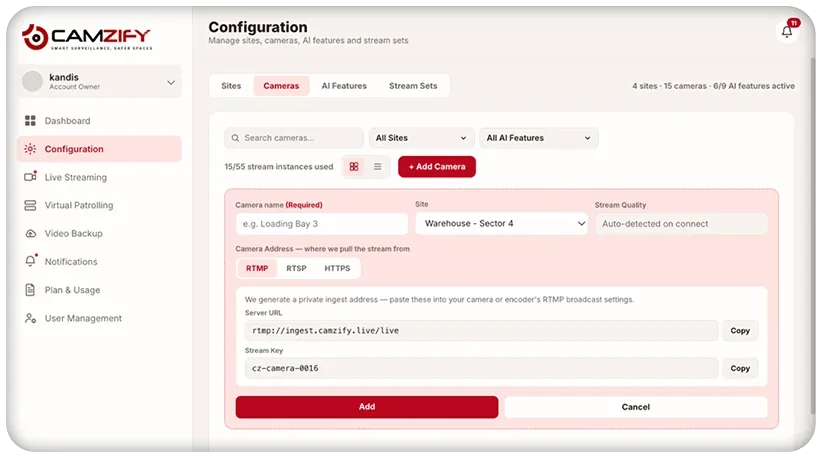Viewport: 821px width, 462px height.
Task: Switch to list view of cameras
Action: click(x=378, y=167)
